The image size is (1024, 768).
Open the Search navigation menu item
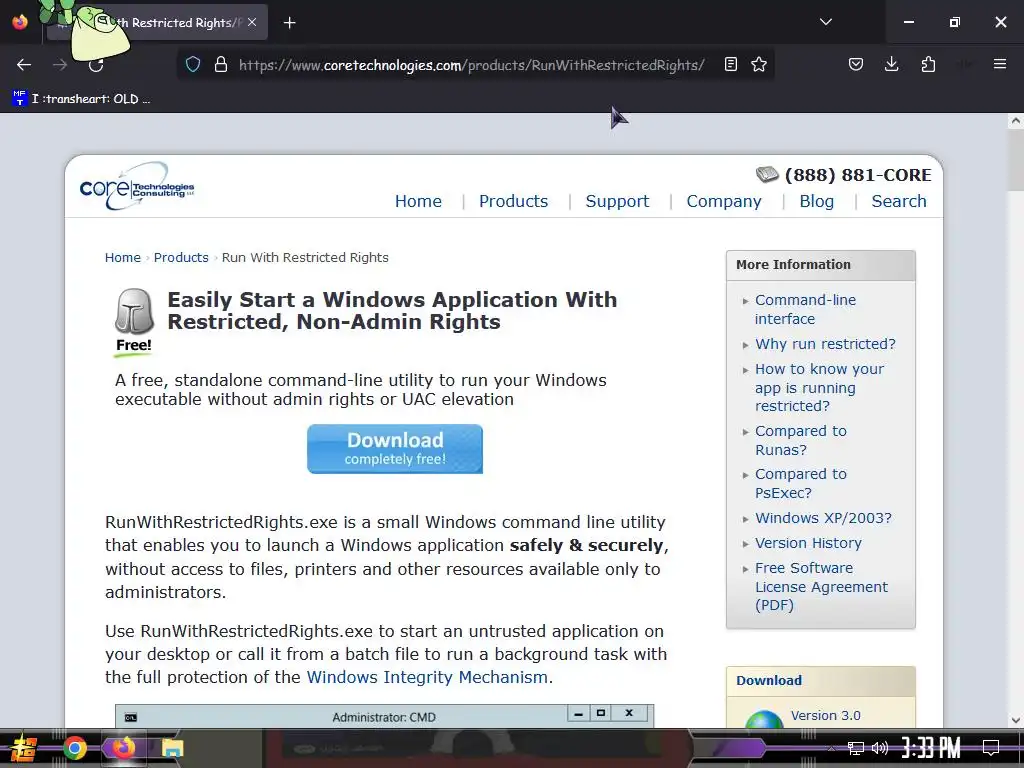pyautogui.click(x=899, y=201)
